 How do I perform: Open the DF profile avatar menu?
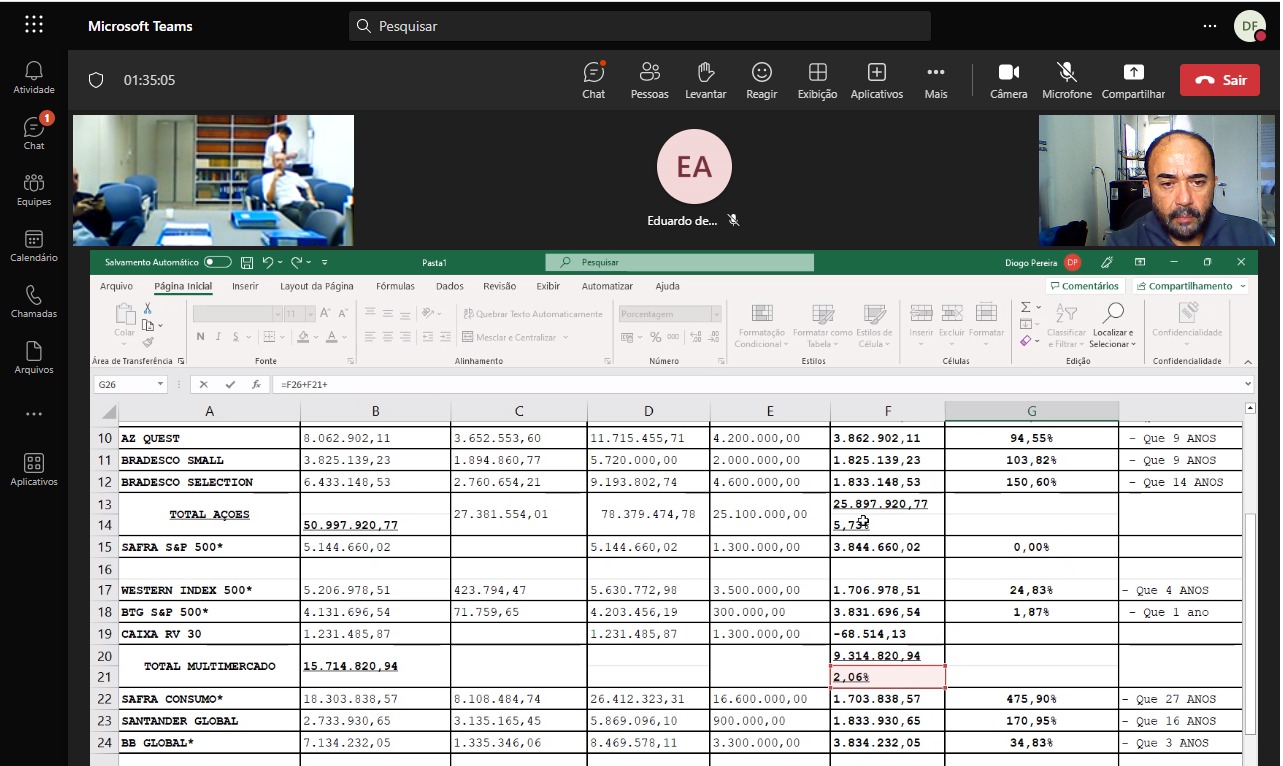click(x=1250, y=26)
